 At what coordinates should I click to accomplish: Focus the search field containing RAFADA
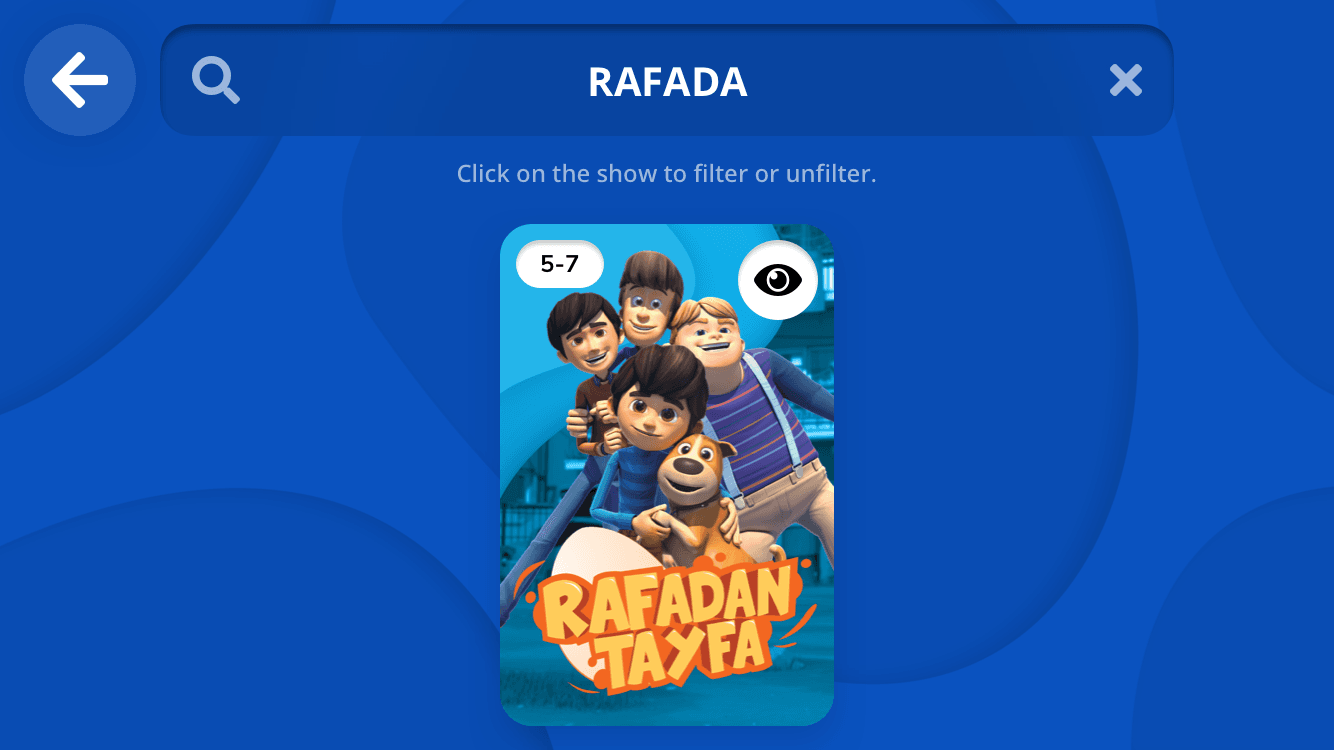click(667, 80)
